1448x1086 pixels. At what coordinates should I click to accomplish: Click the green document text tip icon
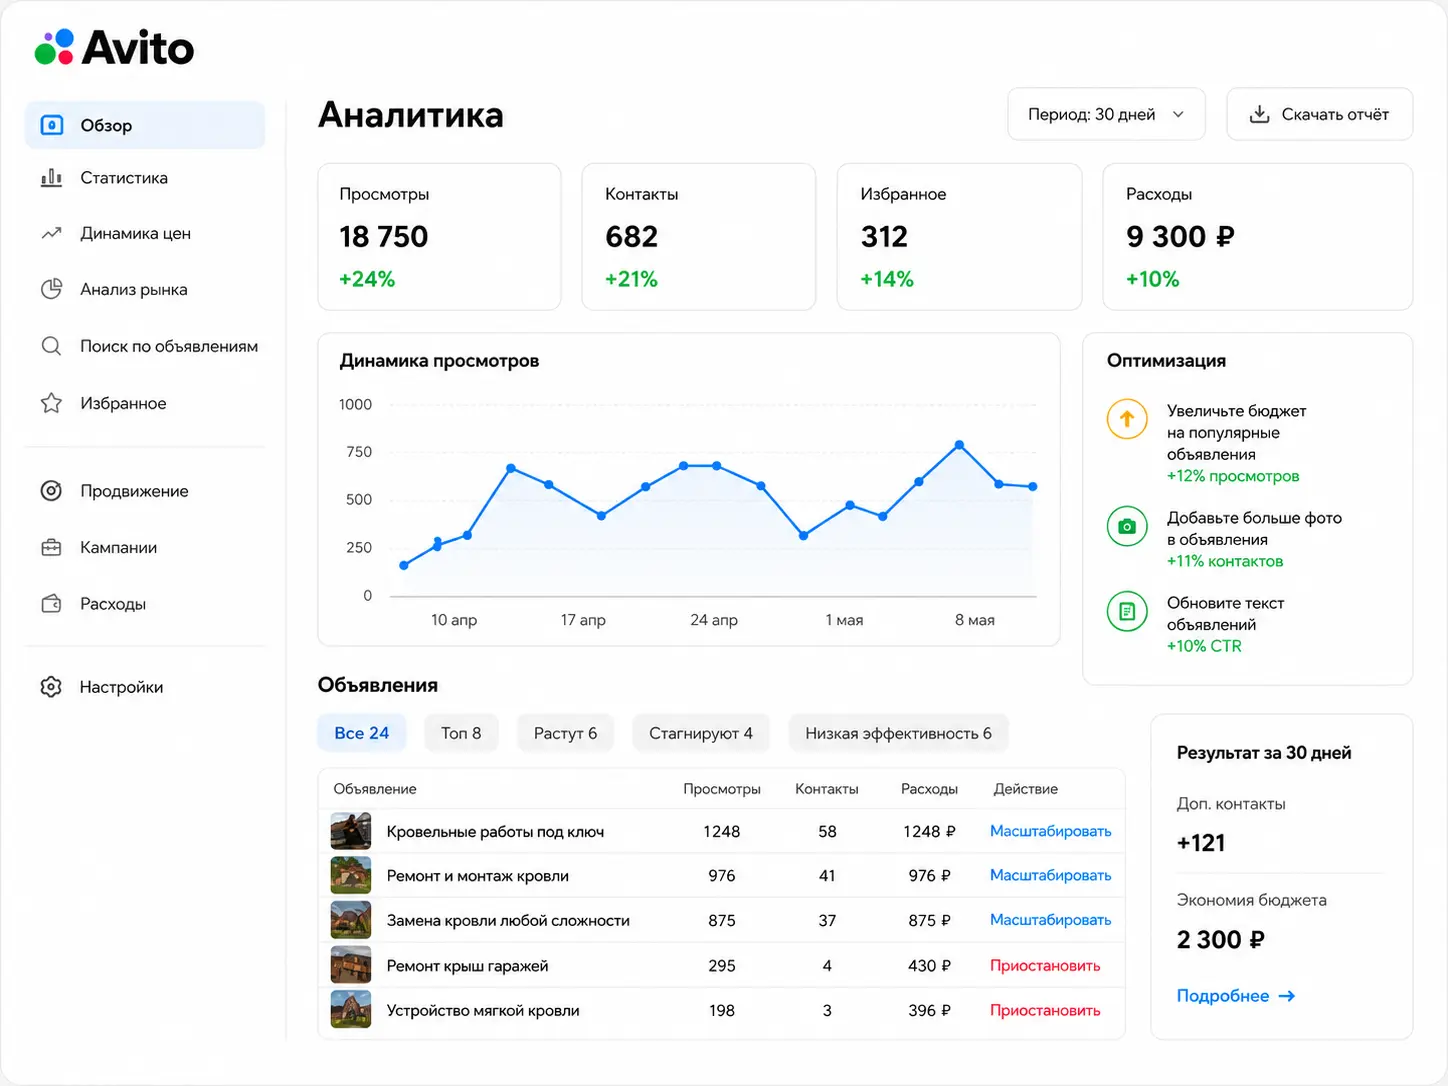[x=1127, y=611]
